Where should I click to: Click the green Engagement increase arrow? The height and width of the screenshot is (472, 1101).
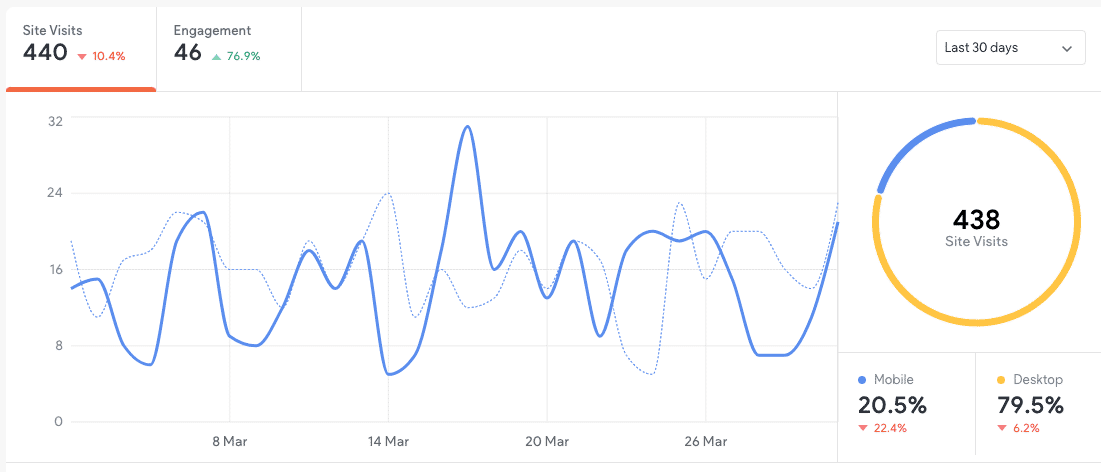pos(216,57)
